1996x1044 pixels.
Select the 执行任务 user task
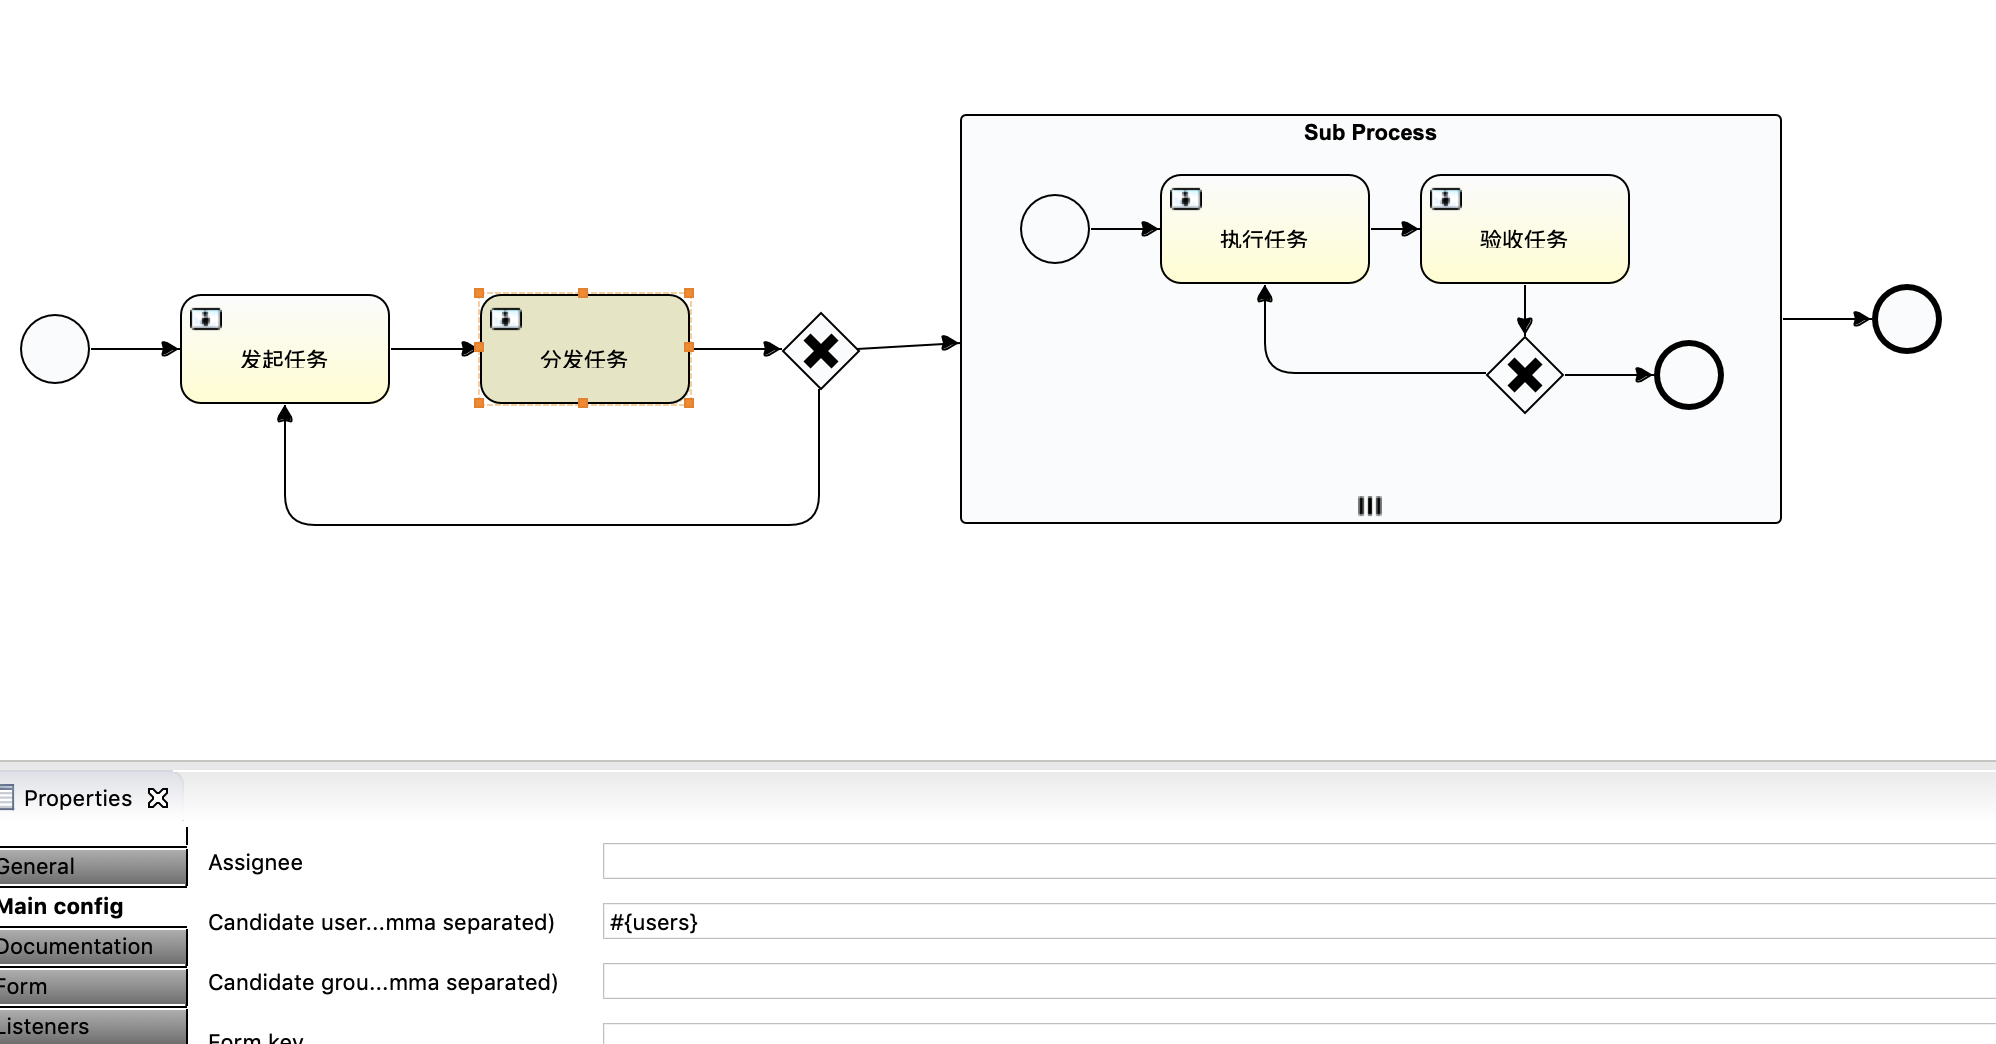tap(1265, 229)
